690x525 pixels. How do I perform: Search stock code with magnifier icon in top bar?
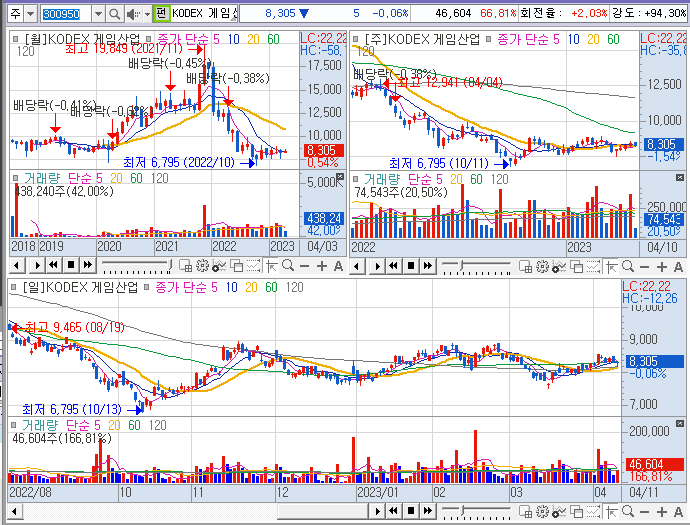click(114, 14)
